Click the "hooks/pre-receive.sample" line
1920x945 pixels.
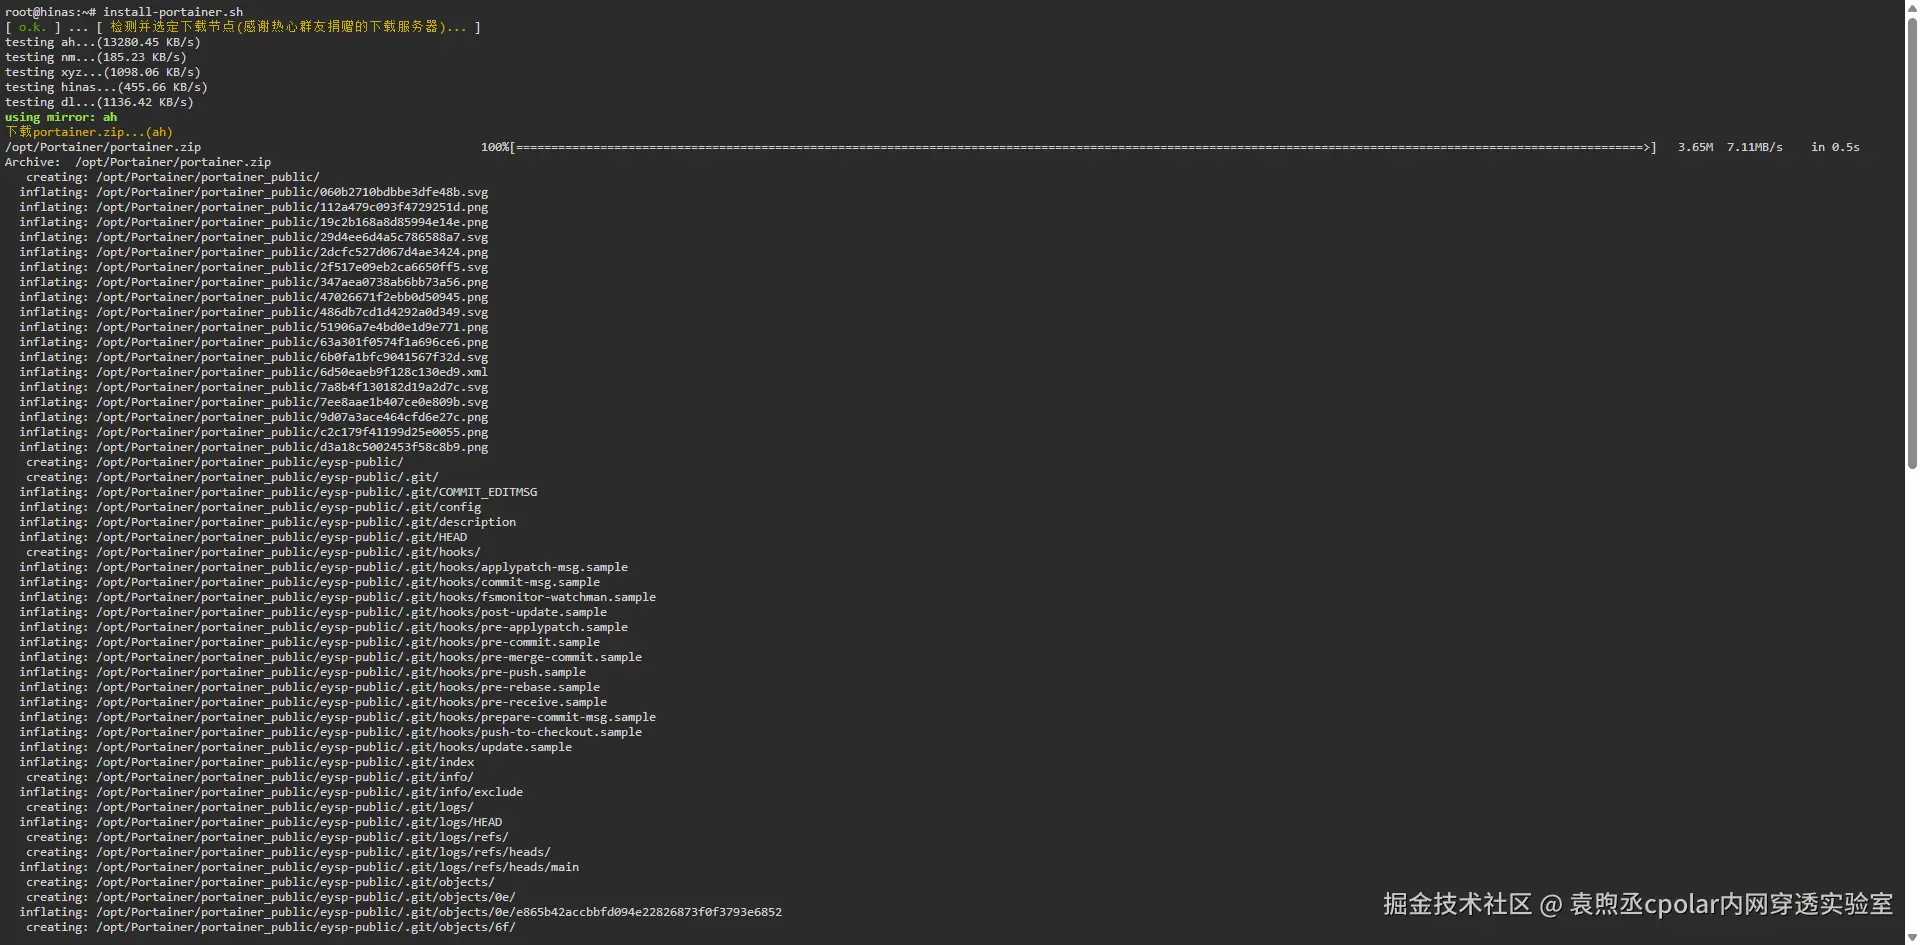click(313, 702)
